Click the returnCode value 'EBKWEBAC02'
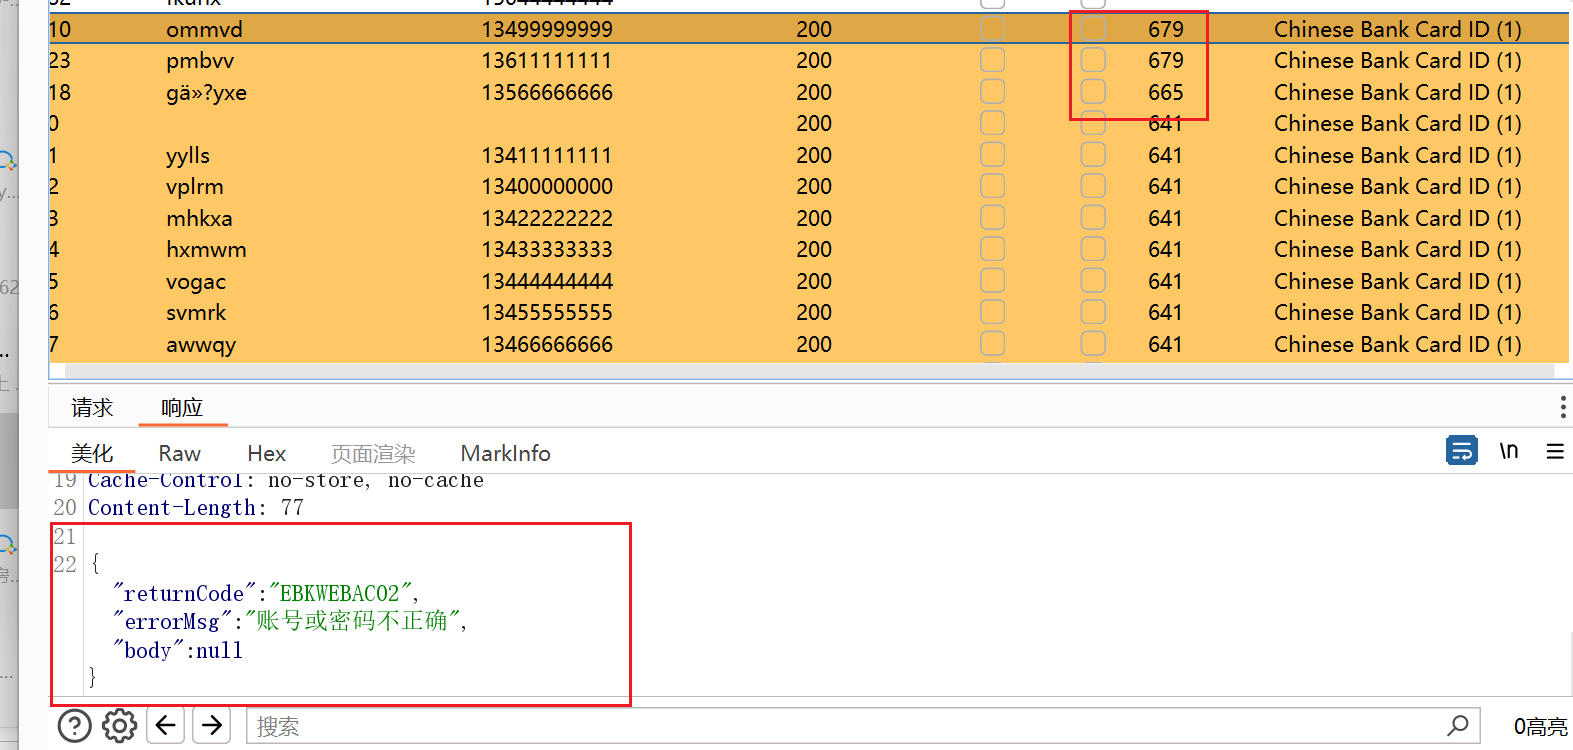Image resolution: width=1573 pixels, height=750 pixels. (x=339, y=594)
